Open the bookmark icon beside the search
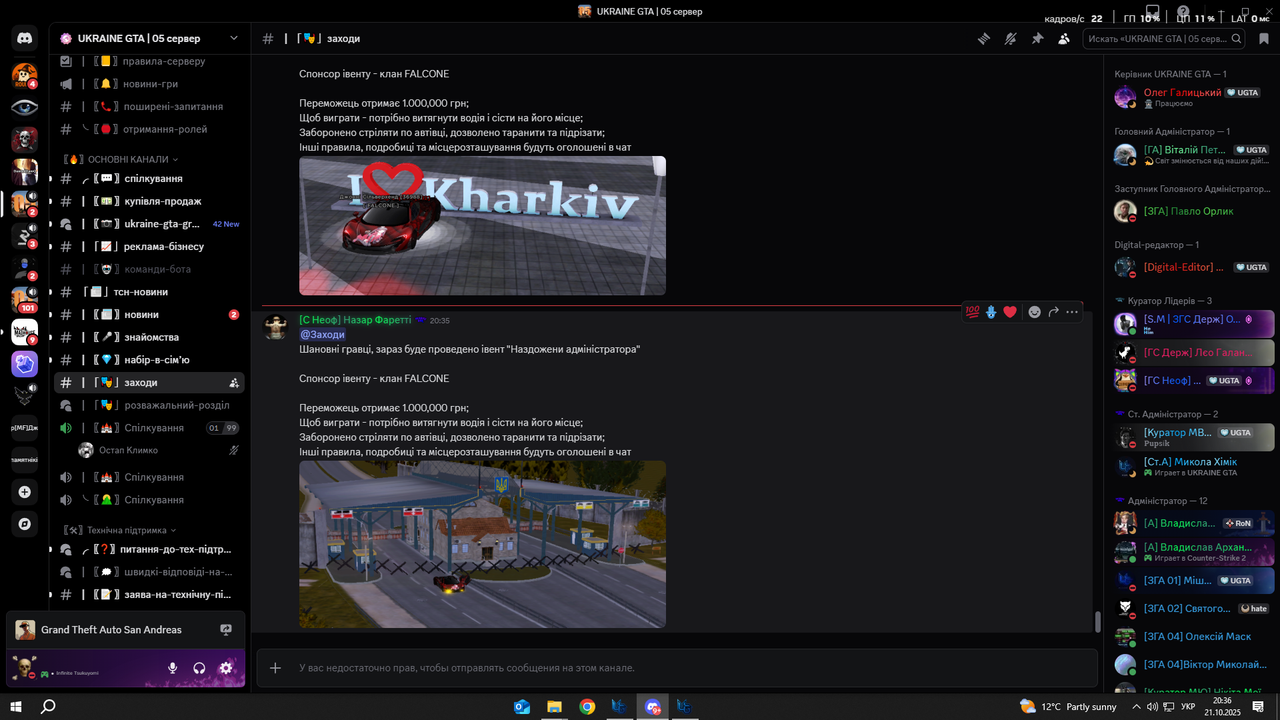This screenshot has width=1280, height=720. [1264, 38]
